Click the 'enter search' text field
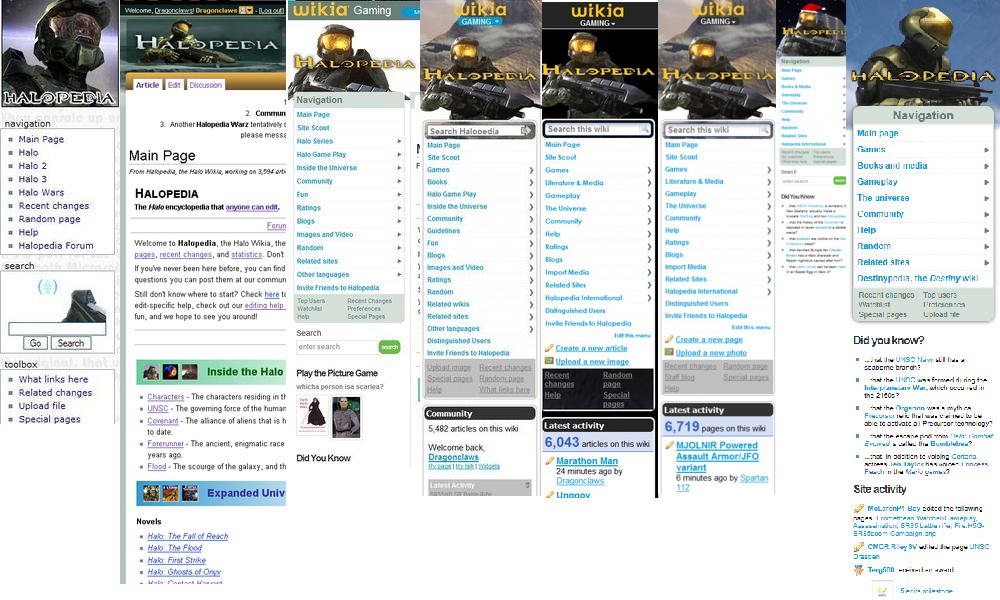Image resolution: width=1000 pixels, height=600 pixels. pyautogui.click(x=336, y=347)
